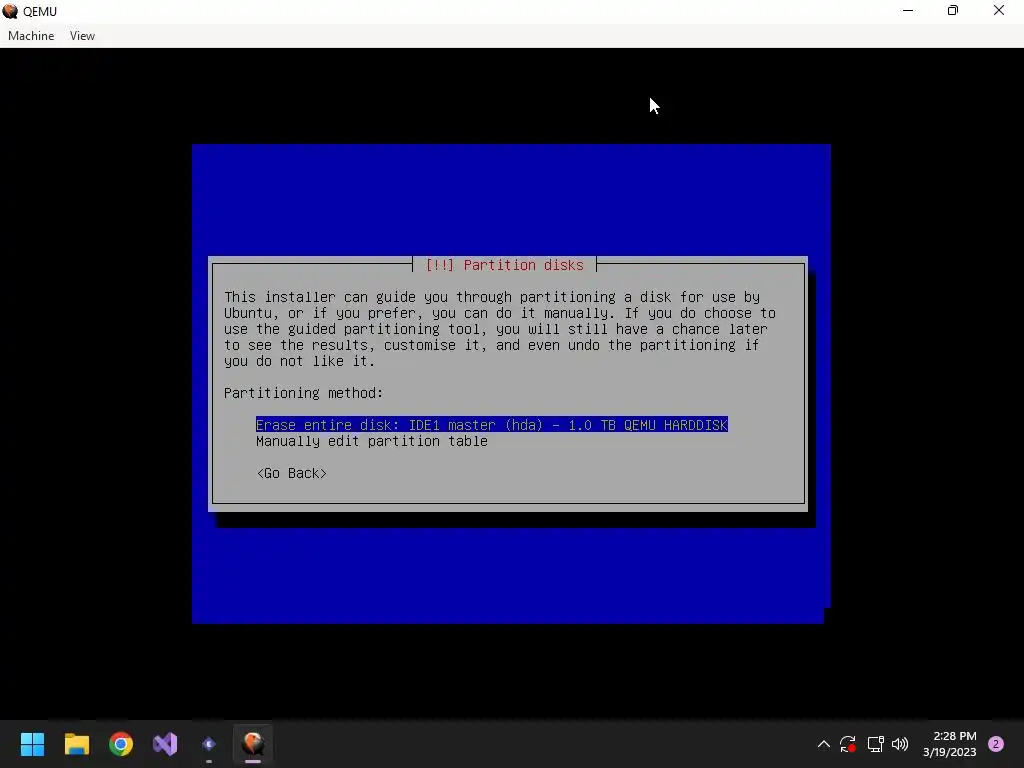Click the QEMU taskbar icon
The height and width of the screenshot is (768, 1024).
(253, 744)
